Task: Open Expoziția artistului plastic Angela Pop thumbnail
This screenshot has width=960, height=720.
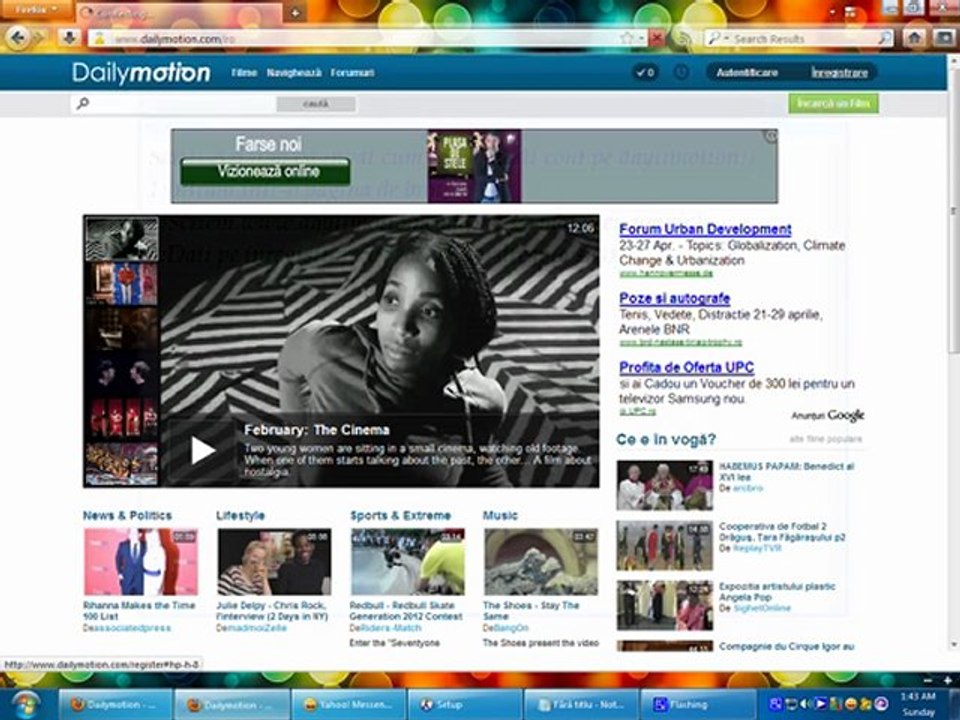Action: click(665, 605)
